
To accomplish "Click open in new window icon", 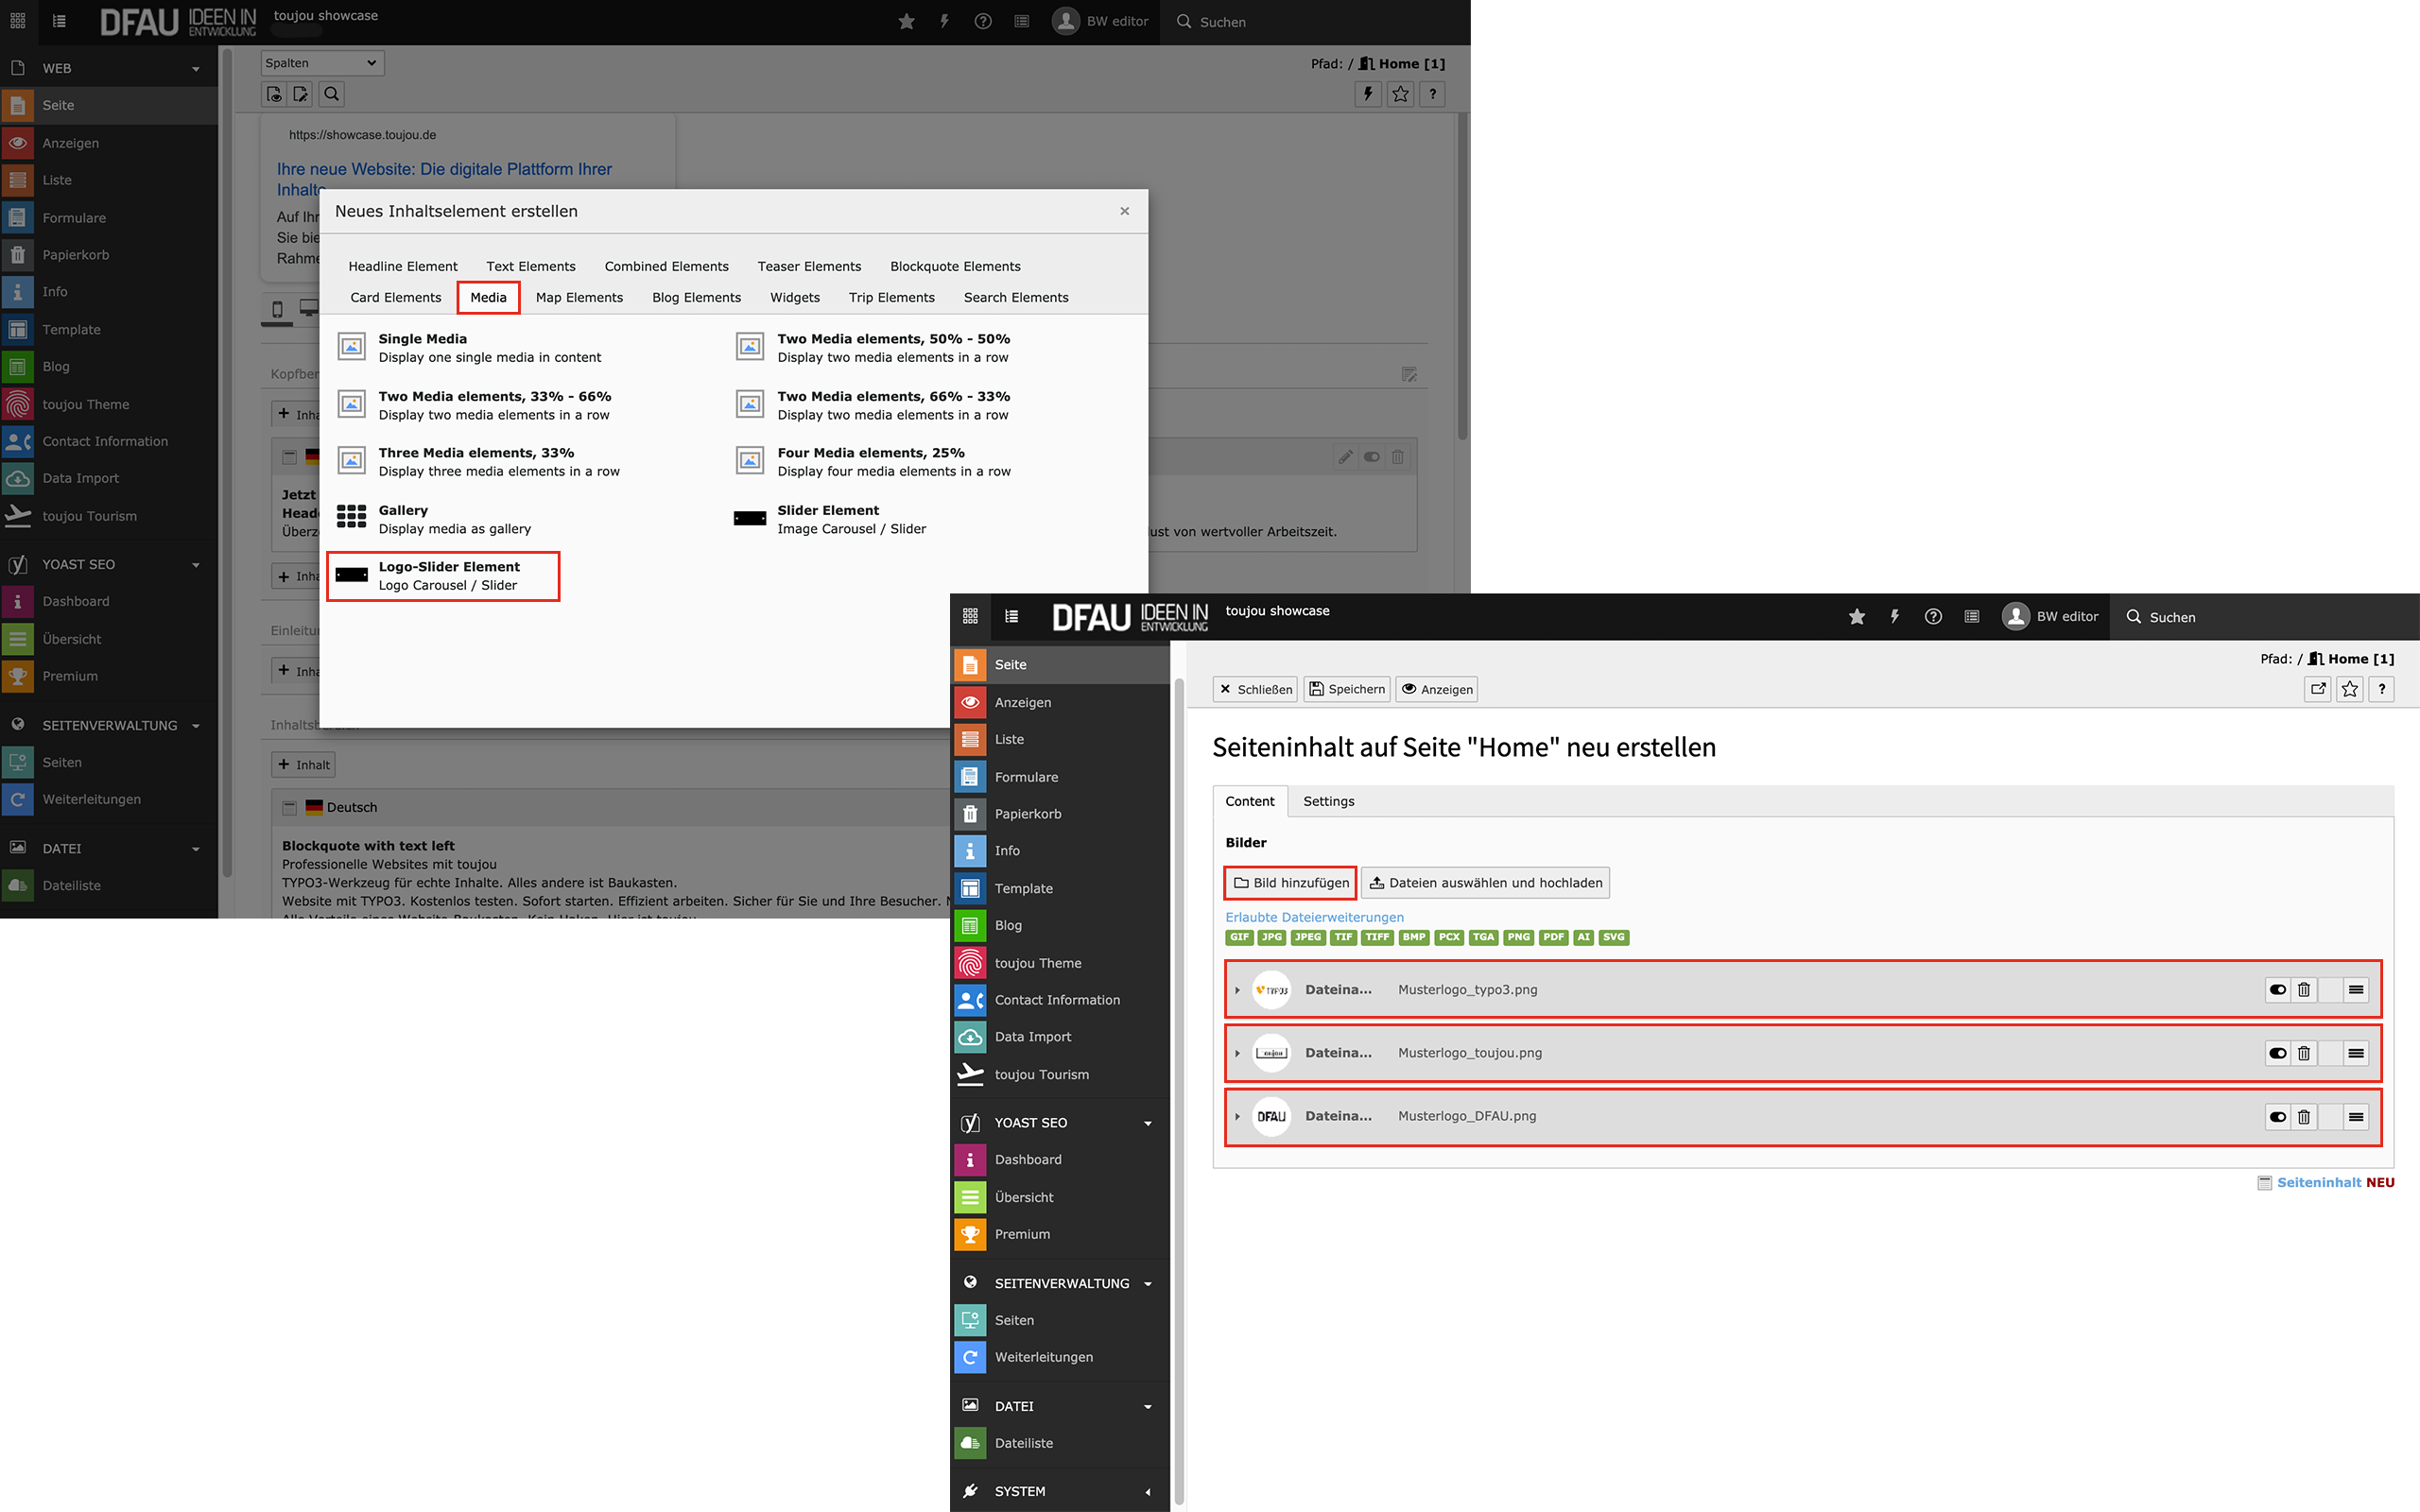I will (x=2318, y=689).
